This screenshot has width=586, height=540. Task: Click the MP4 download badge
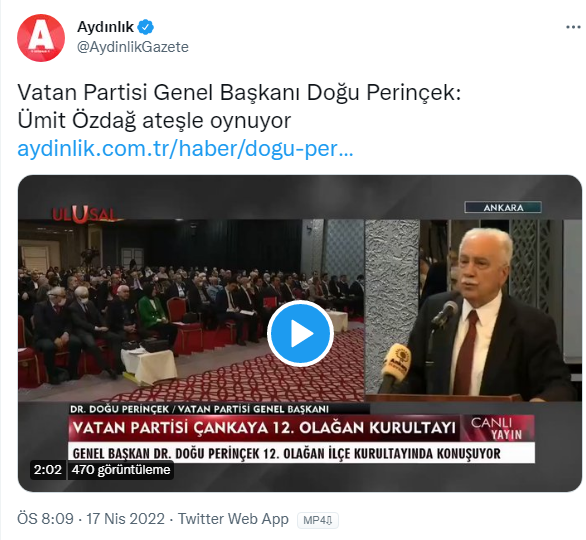coord(318,520)
